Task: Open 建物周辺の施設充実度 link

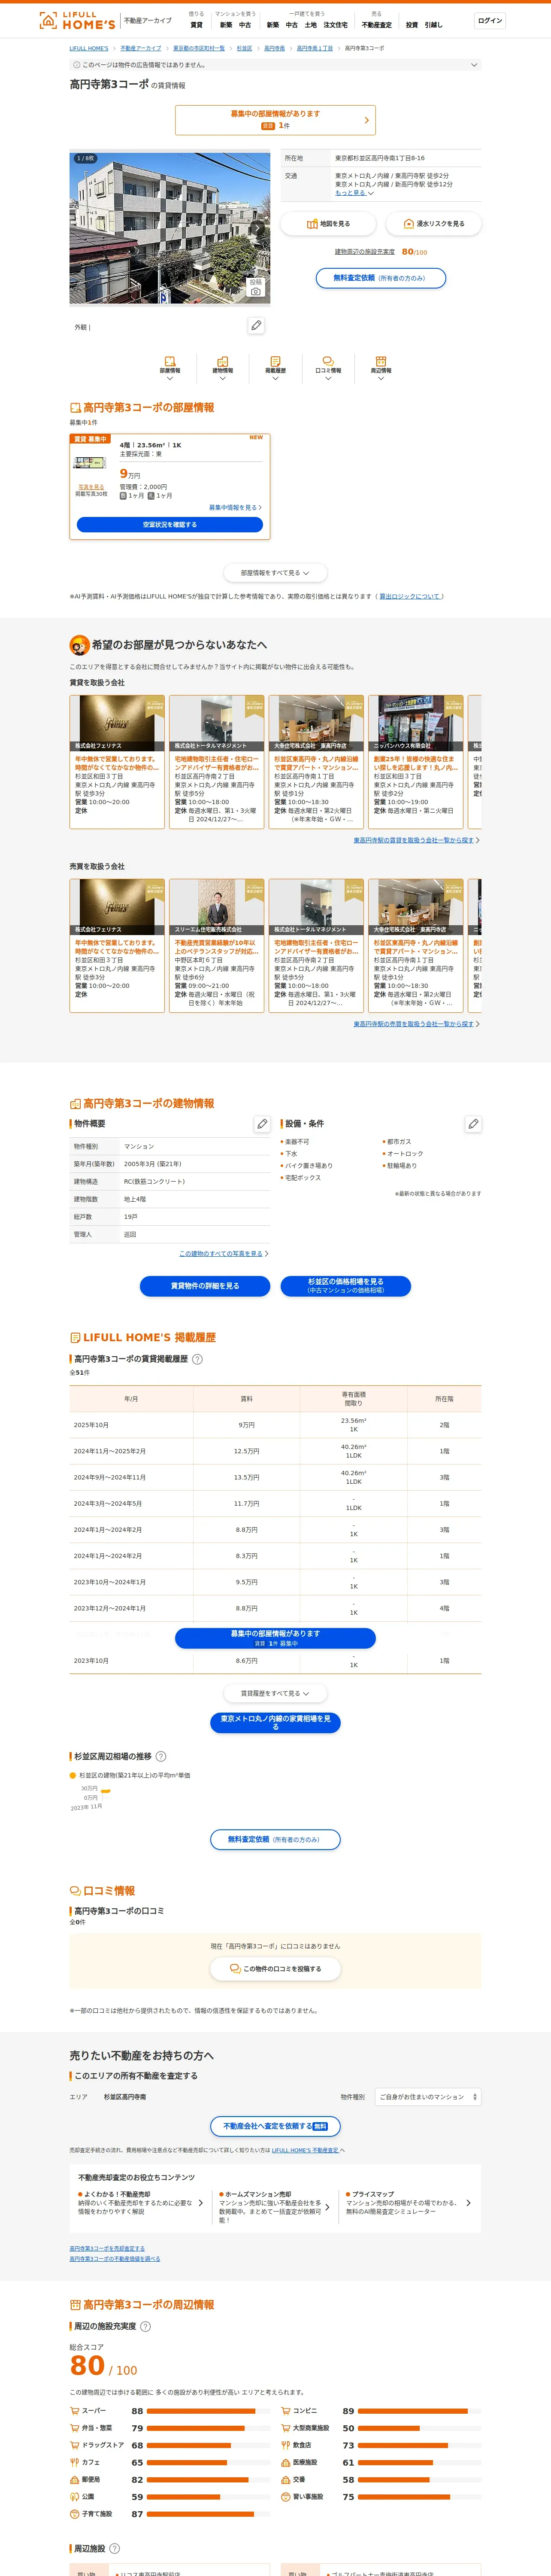Action: coord(366,252)
